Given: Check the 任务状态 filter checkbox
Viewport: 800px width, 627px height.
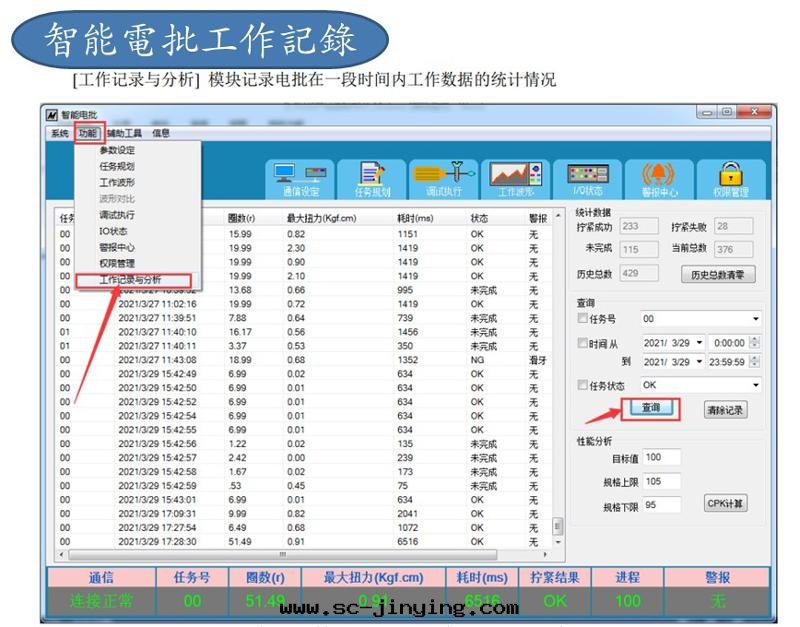Looking at the screenshot, I should point(582,385).
